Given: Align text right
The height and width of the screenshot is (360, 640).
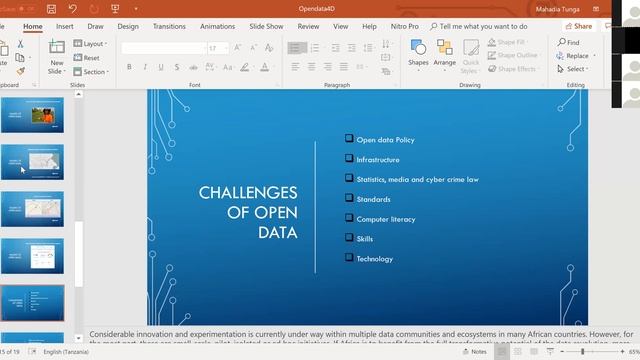Looking at the screenshot, I should click(x=327, y=67).
